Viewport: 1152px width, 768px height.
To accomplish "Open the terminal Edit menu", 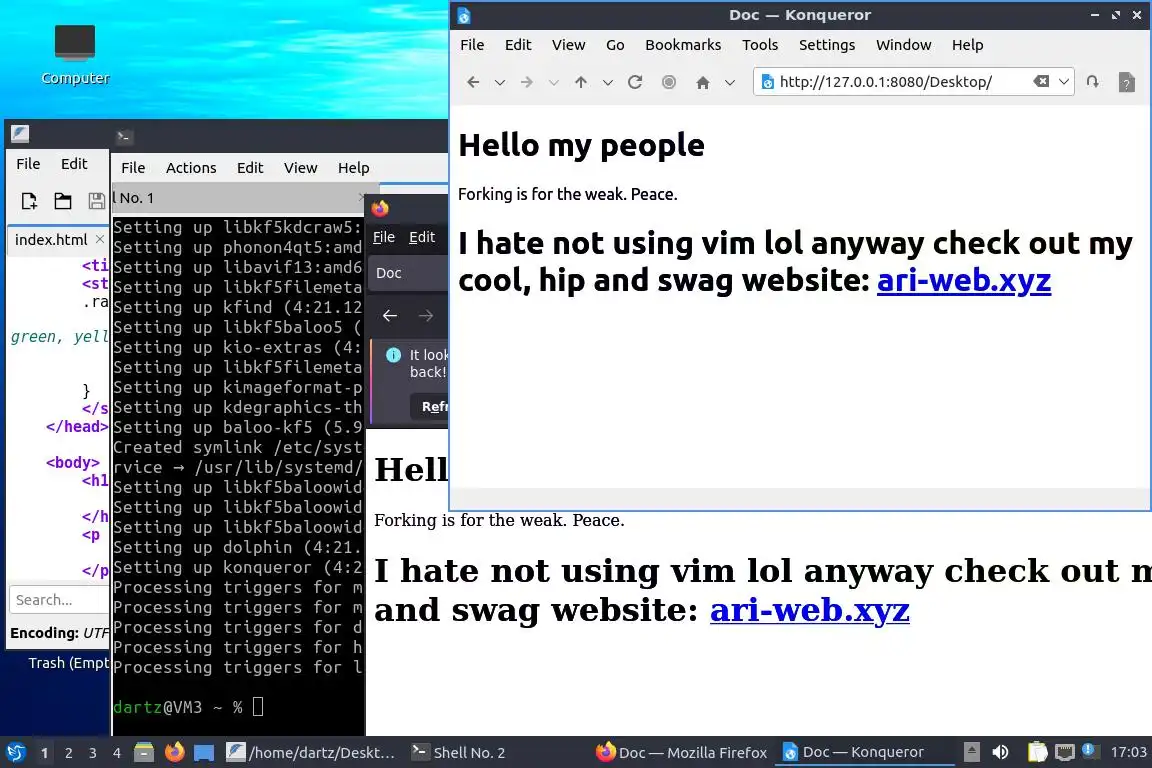I will click(250, 168).
